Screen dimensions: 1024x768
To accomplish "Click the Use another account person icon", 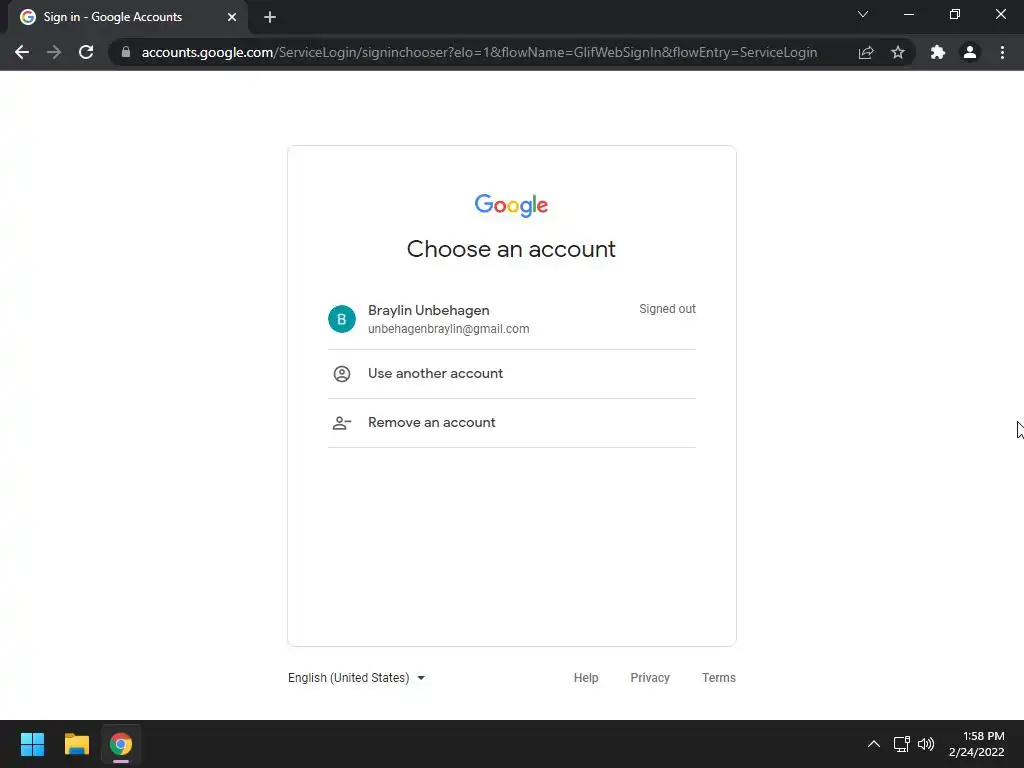I will click(x=342, y=374).
